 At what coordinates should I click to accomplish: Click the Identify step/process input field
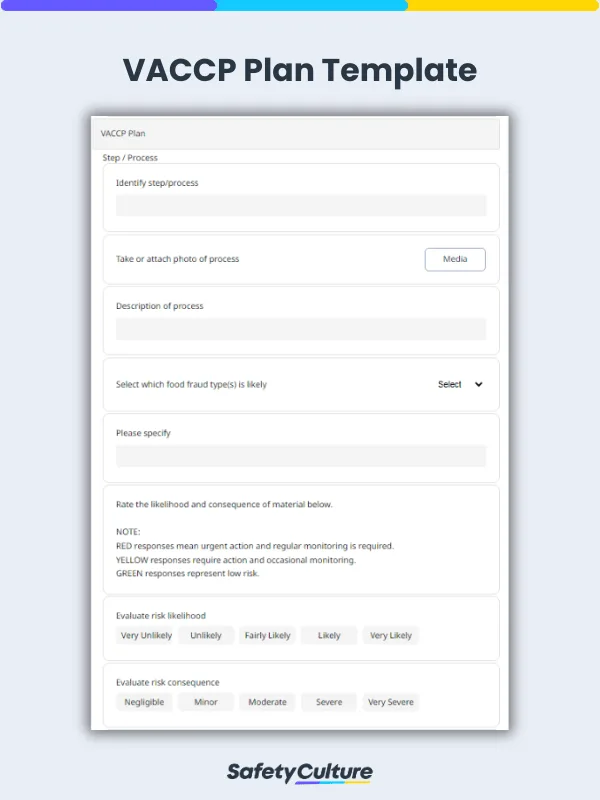(x=300, y=206)
